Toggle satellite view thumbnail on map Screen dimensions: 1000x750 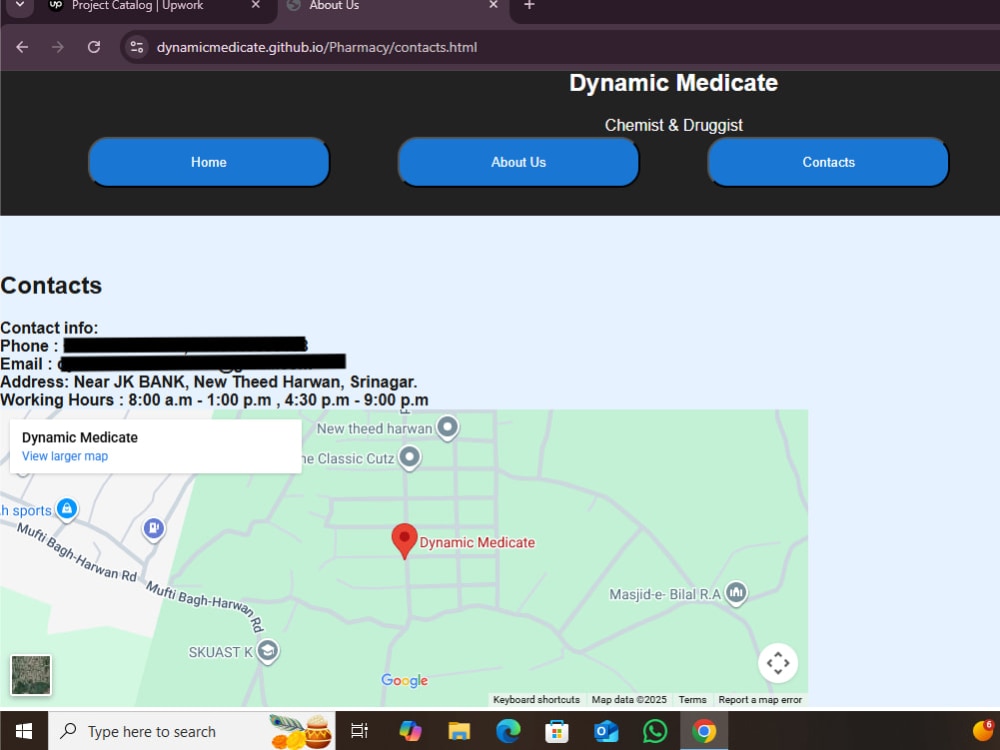(x=31, y=675)
